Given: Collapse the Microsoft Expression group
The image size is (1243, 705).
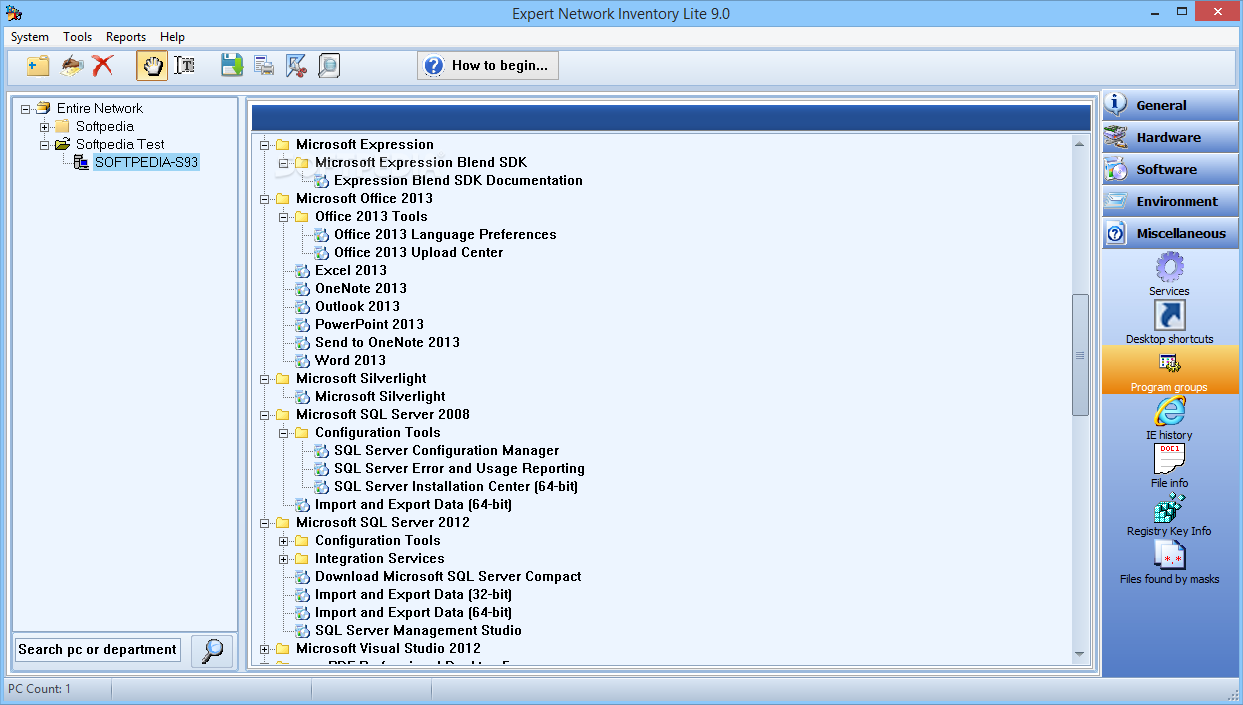Looking at the screenshot, I should [x=265, y=145].
